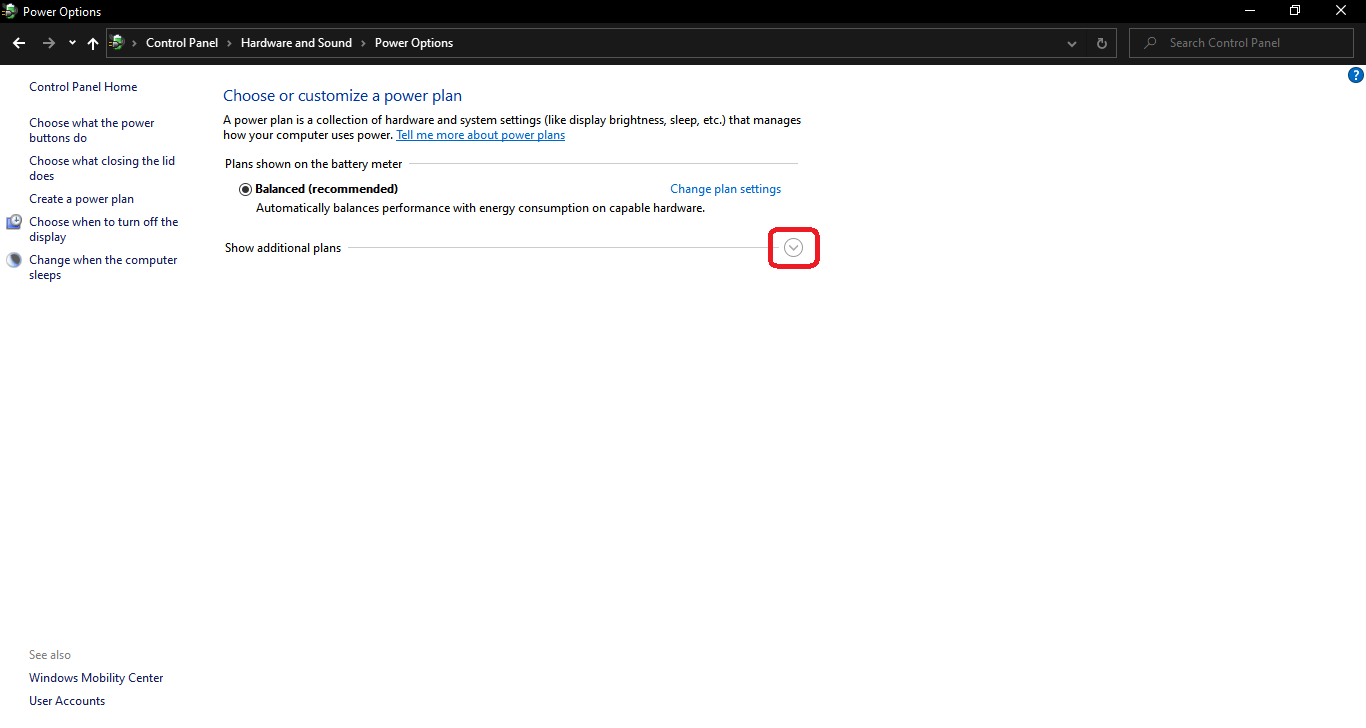This screenshot has width=1366, height=728.
Task: Expand Show additional plans
Action: click(793, 247)
